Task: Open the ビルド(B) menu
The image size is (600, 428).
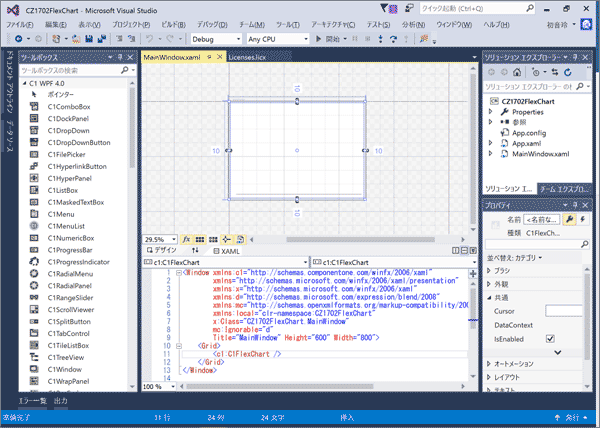Action: pyautogui.click(x=173, y=24)
